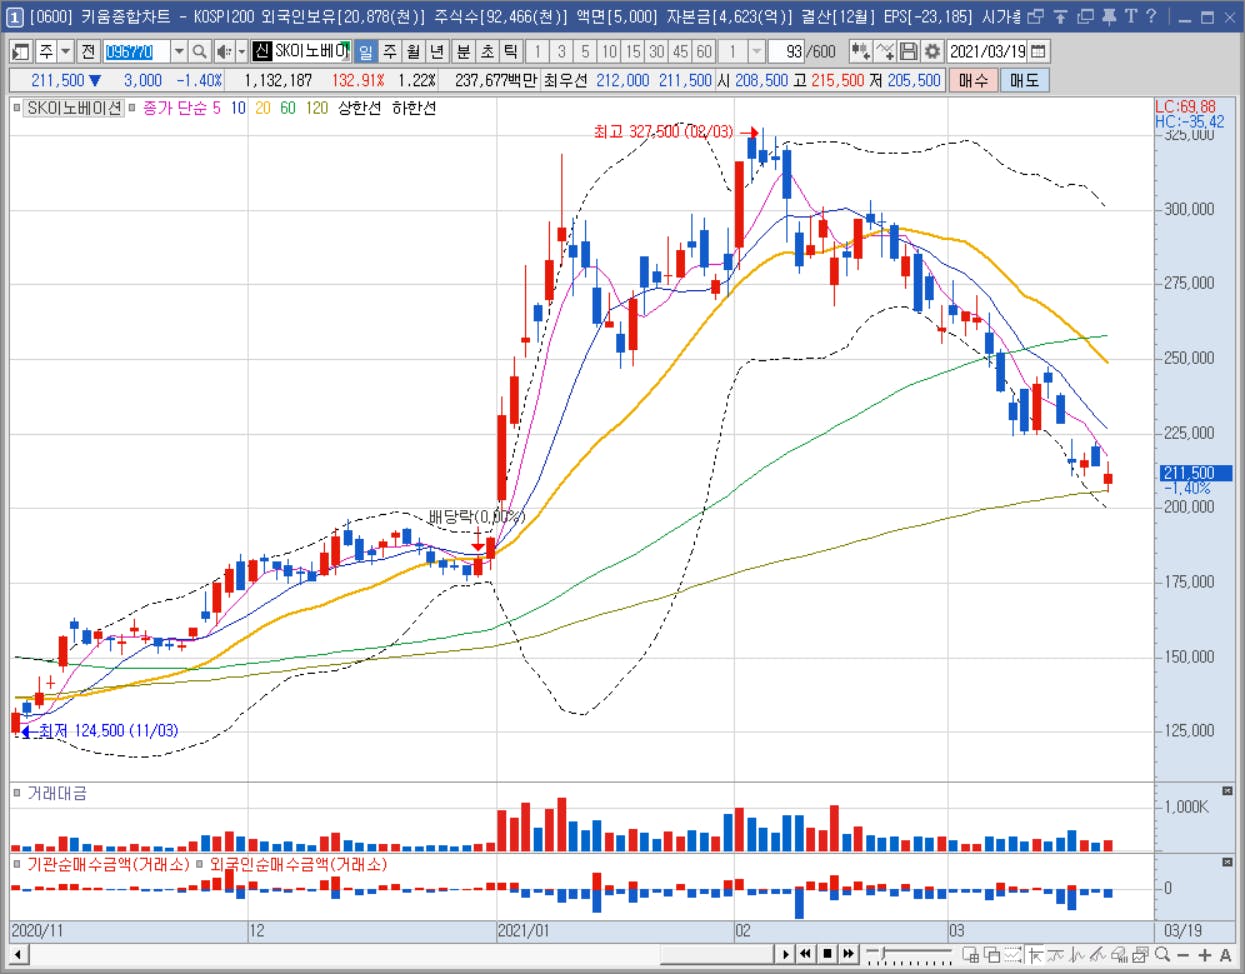Click the plus zoom in icon
Screen dimensions: 1245x974
click(x=1204, y=955)
